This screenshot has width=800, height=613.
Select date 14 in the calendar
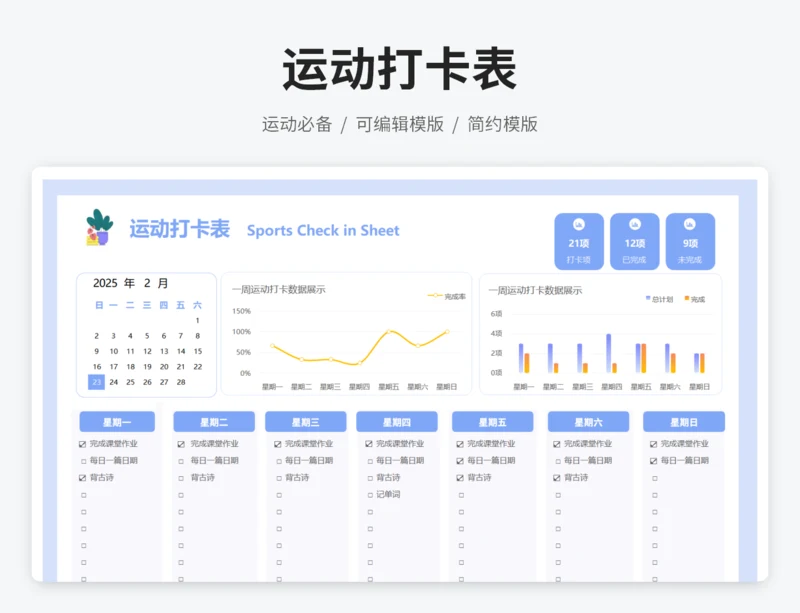[181, 351]
